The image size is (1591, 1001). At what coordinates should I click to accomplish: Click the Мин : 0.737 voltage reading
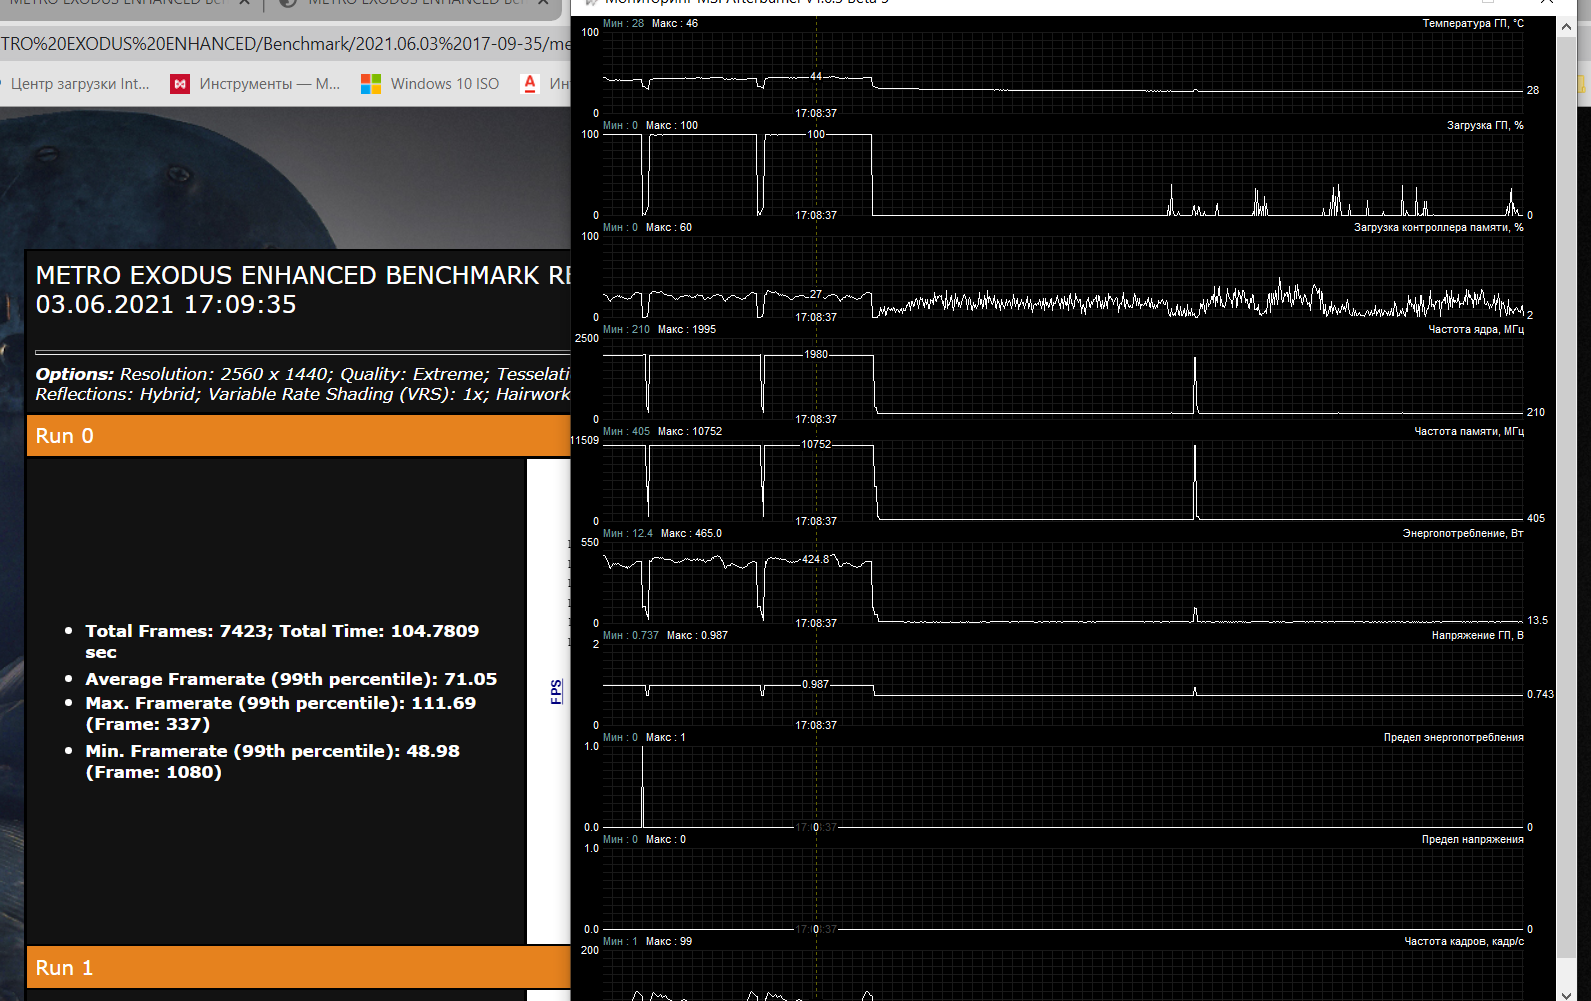point(631,635)
